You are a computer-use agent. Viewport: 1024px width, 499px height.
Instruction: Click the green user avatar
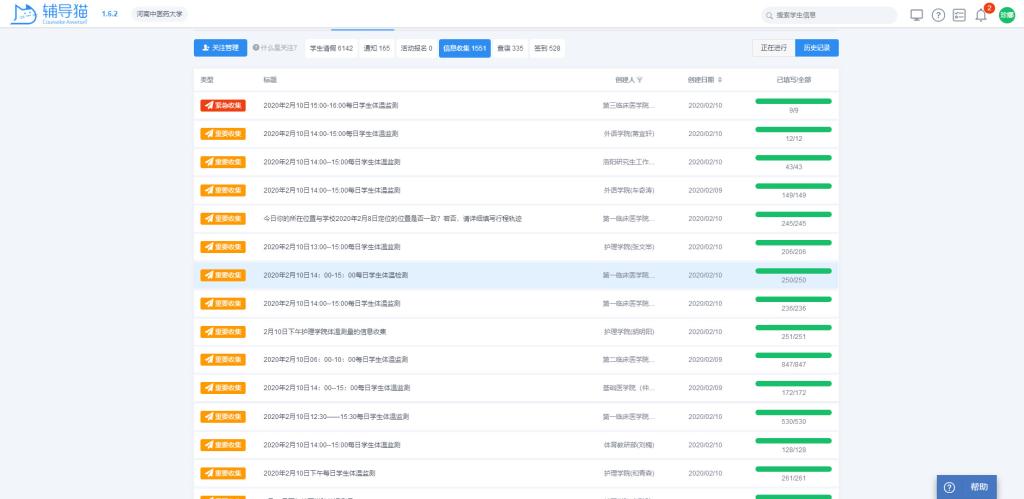(1006, 15)
